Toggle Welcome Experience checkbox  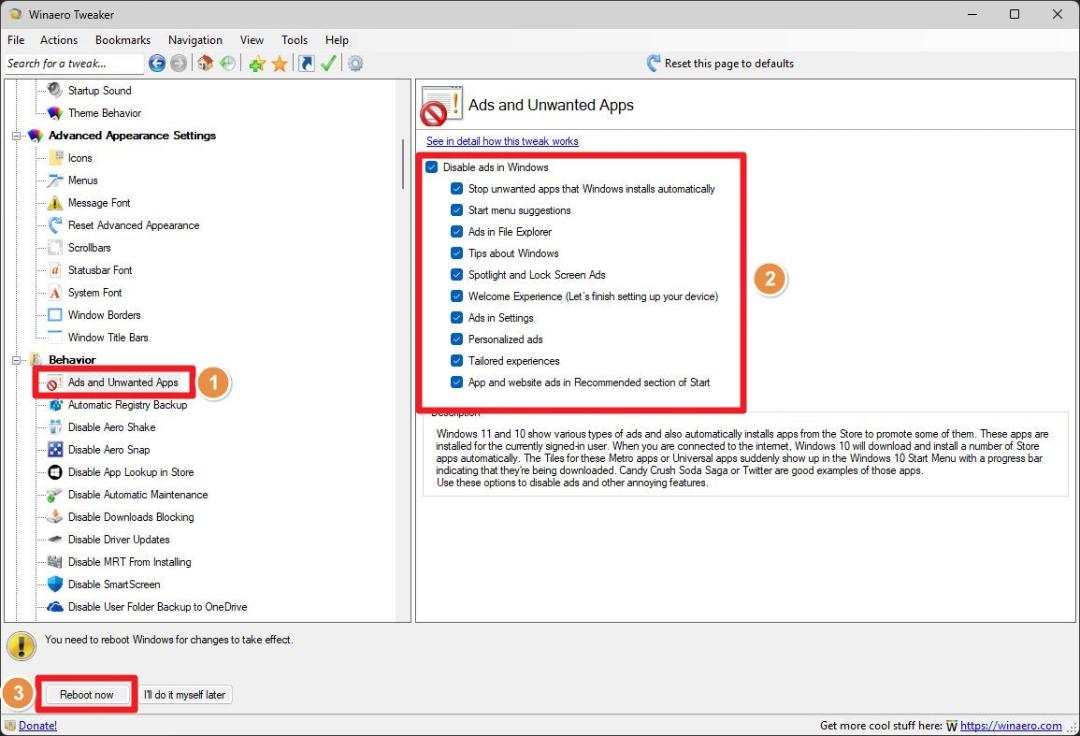[457, 296]
